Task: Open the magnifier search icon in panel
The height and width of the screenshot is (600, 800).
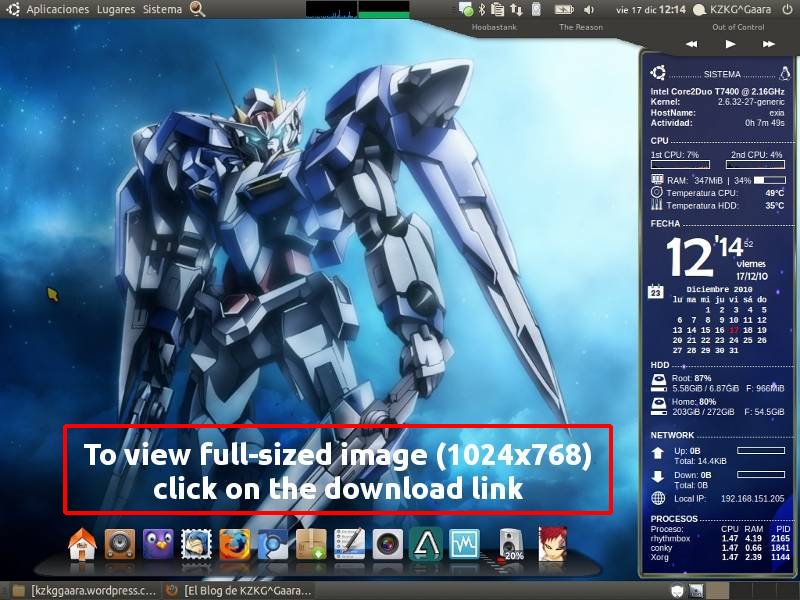Action: tap(197, 9)
